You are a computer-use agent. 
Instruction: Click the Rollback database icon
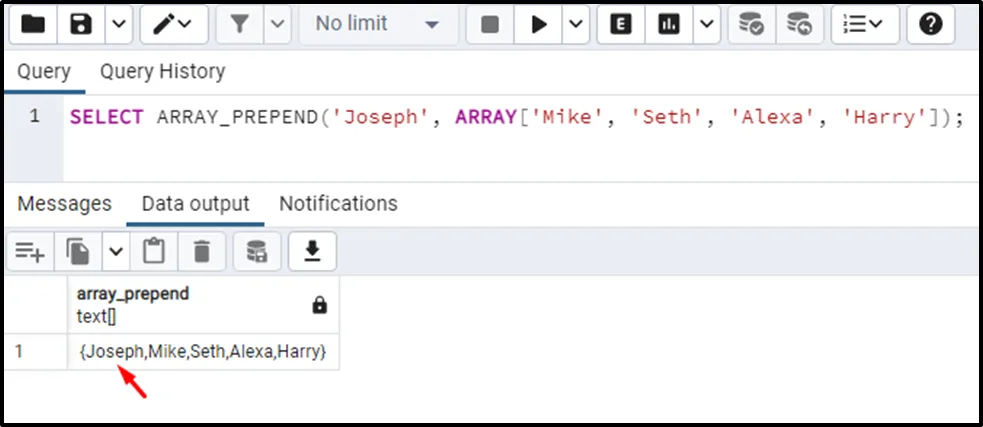click(x=798, y=24)
